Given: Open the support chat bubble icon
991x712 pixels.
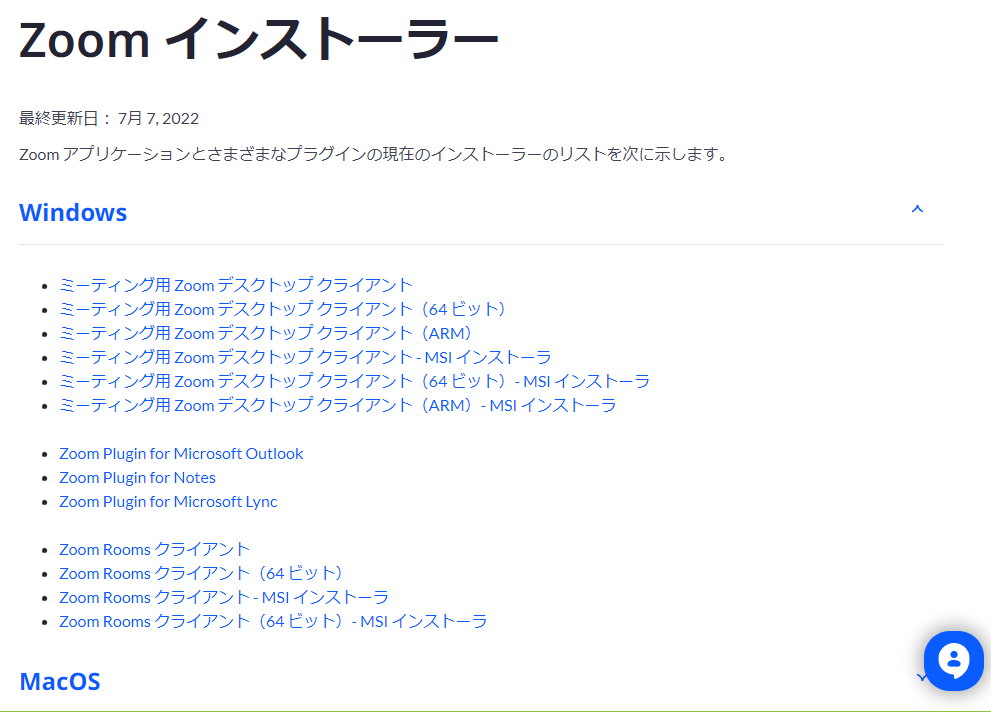Looking at the screenshot, I should [x=952, y=660].
